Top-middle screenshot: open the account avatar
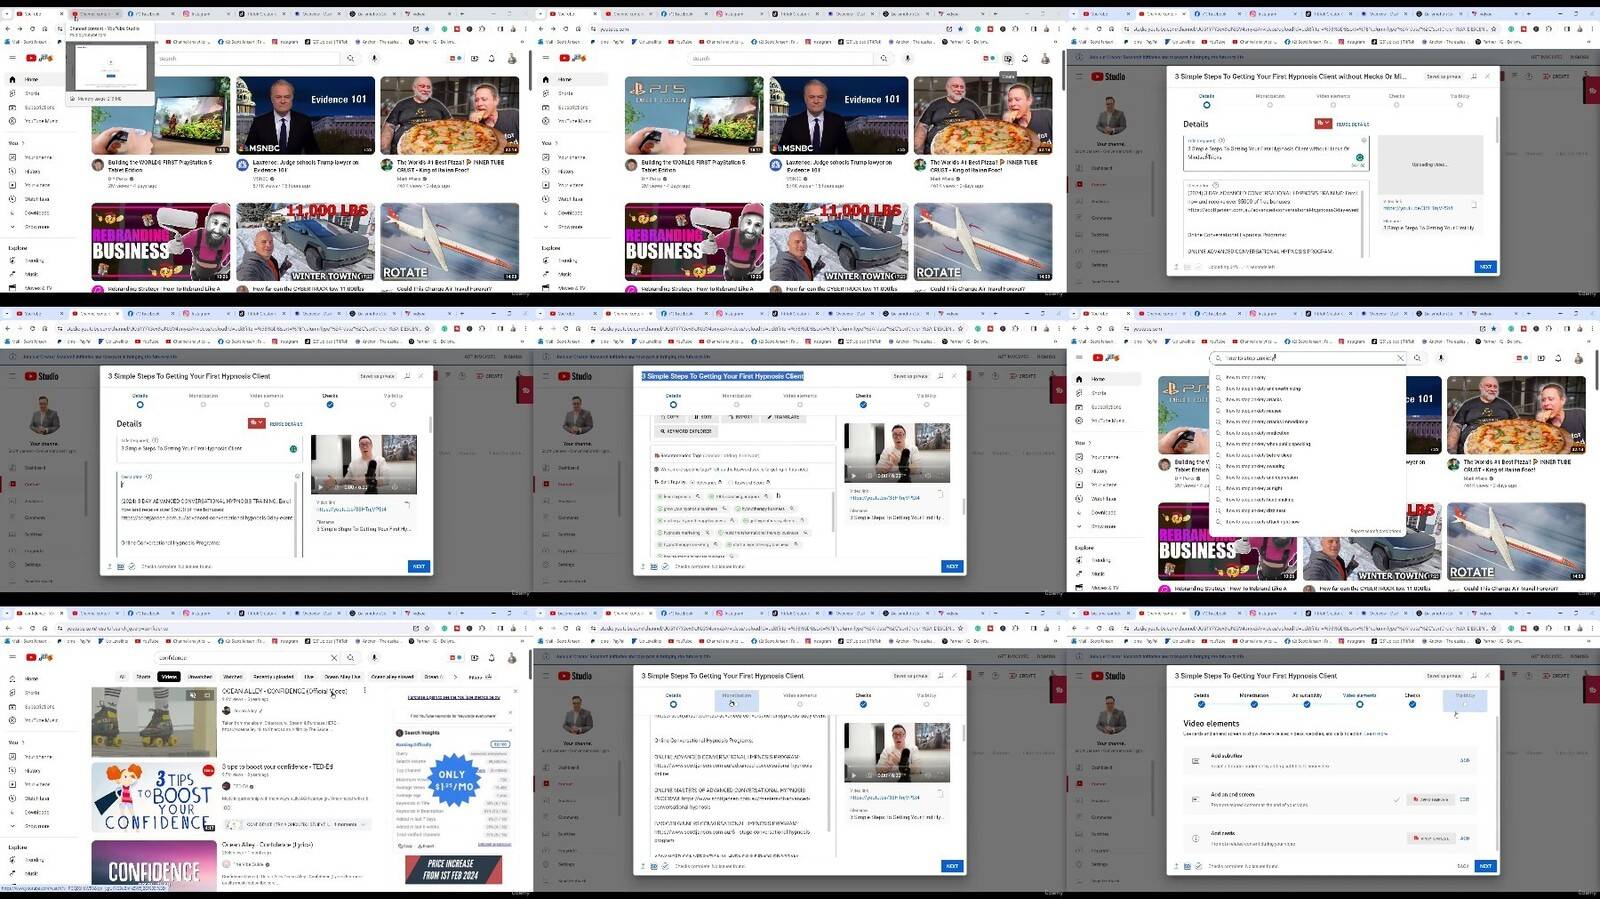Screen dimensions: 1600x899 (1046, 58)
